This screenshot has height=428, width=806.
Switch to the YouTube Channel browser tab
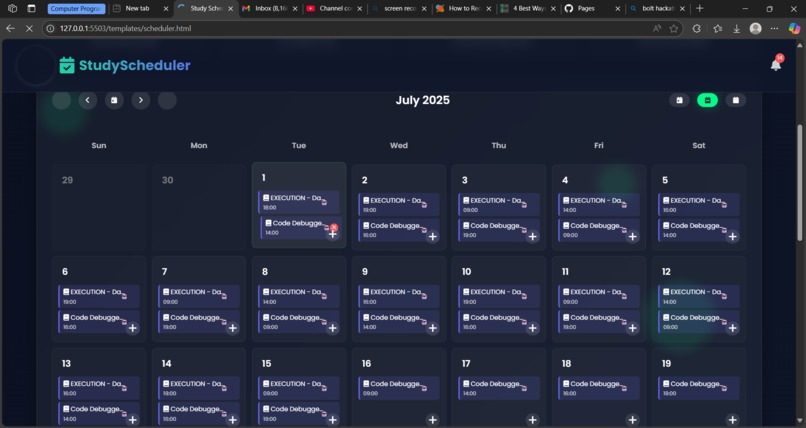pyautogui.click(x=334, y=8)
